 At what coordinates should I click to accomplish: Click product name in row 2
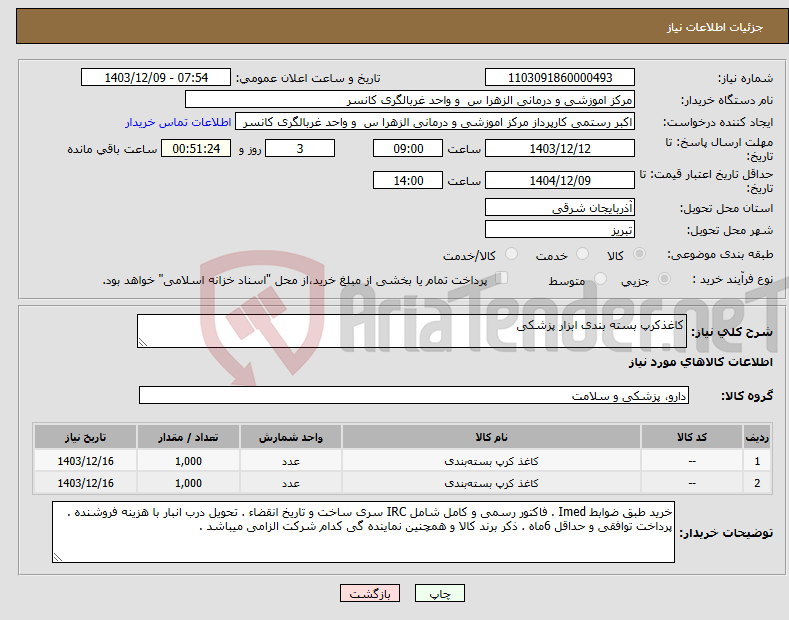[491, 483]
